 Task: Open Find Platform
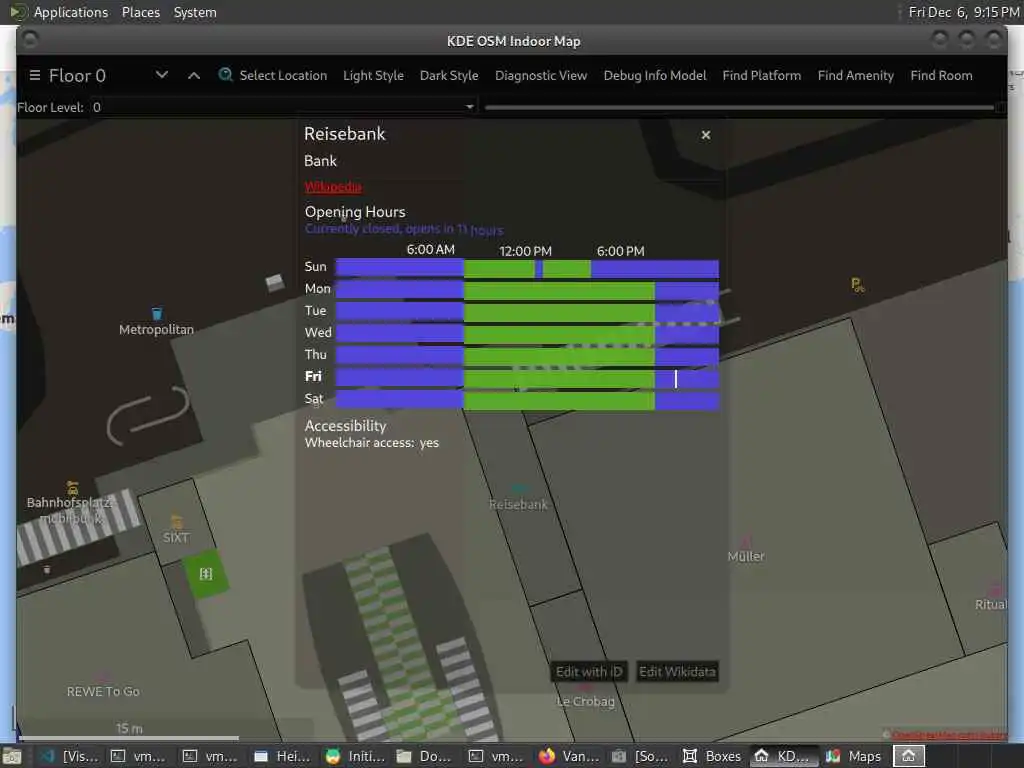(761, 76)
